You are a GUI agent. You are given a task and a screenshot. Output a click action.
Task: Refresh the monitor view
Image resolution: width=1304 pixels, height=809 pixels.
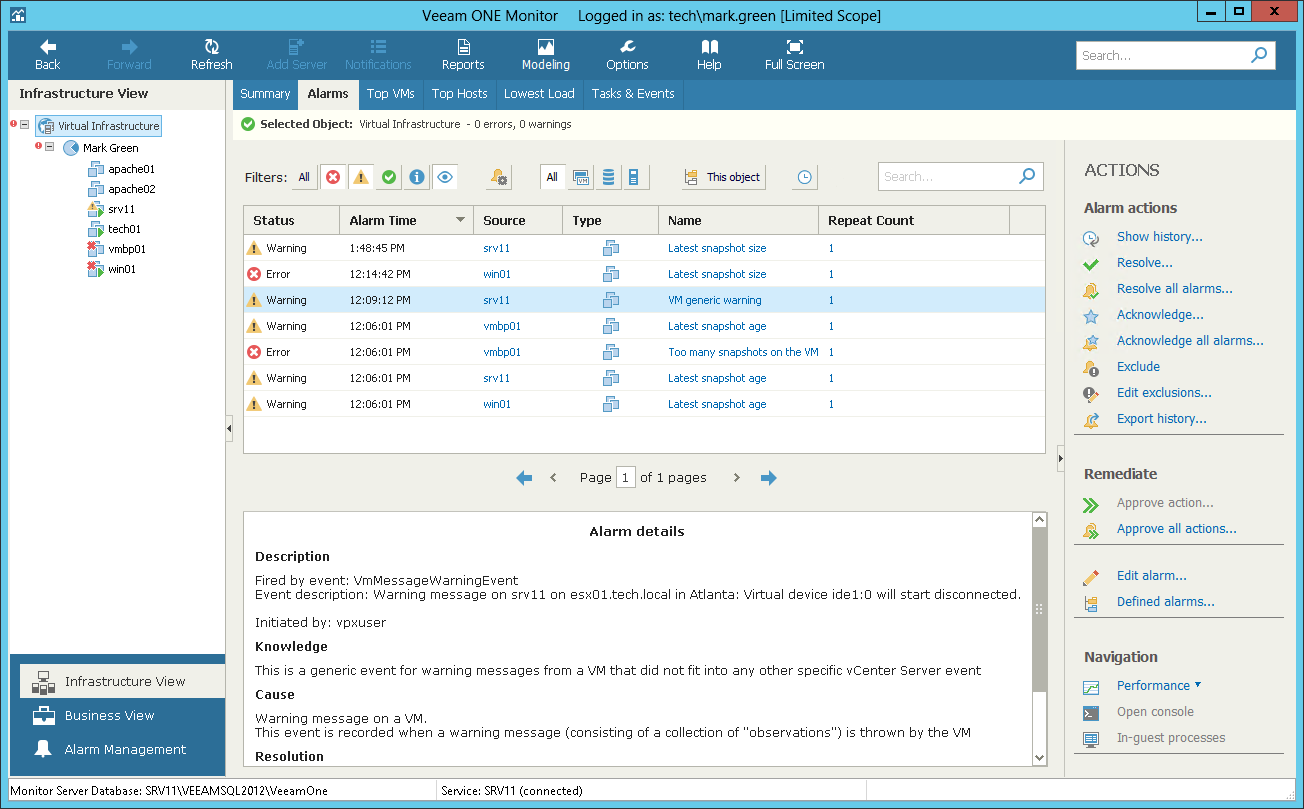click(x=212, y=55)
